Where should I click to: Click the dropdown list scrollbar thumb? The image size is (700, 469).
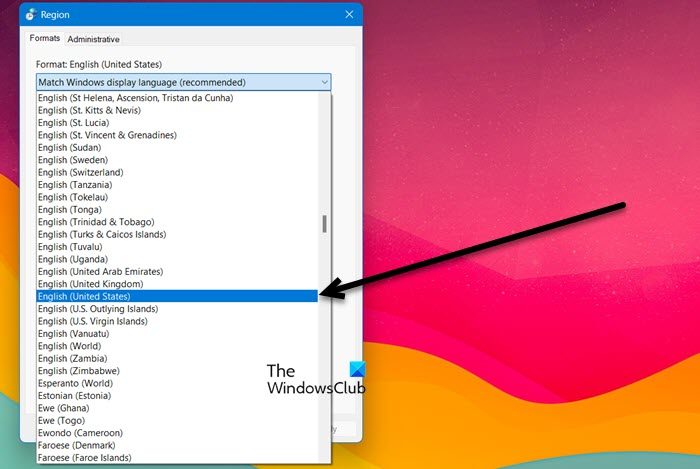[x=324, y=224]
